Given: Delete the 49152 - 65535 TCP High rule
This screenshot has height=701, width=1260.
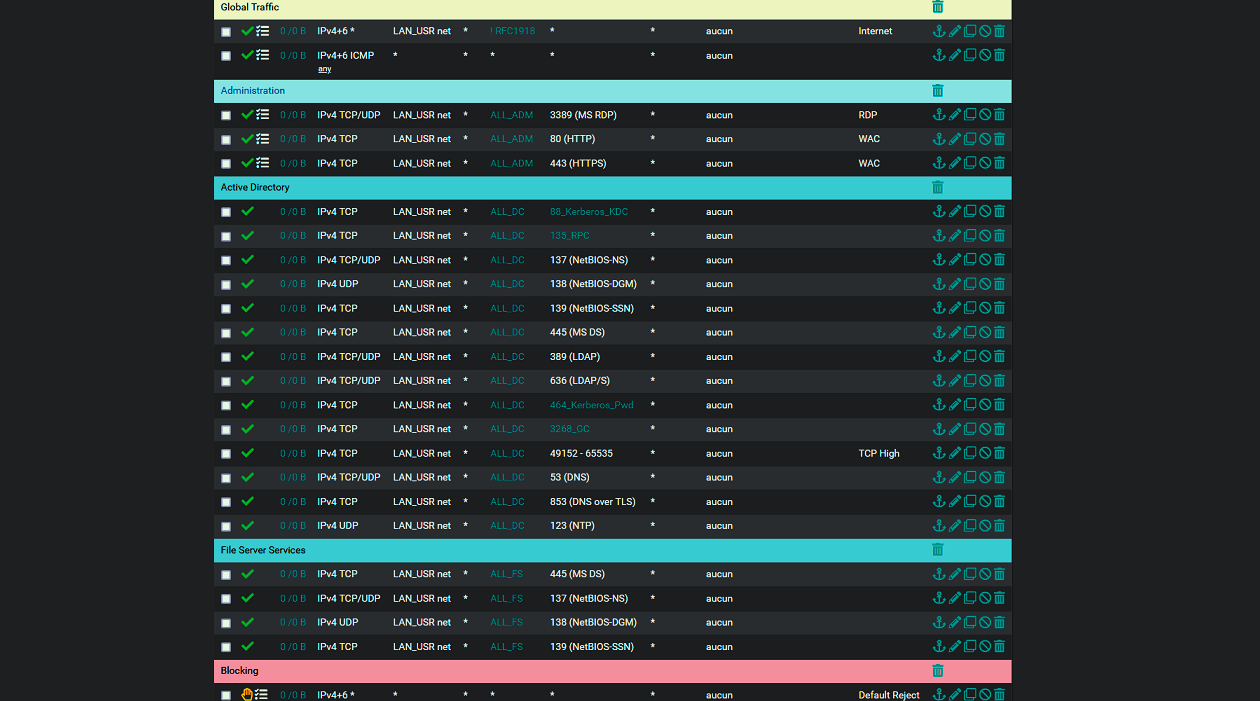Looking at the screenshot, I should tap(1000, 454).
